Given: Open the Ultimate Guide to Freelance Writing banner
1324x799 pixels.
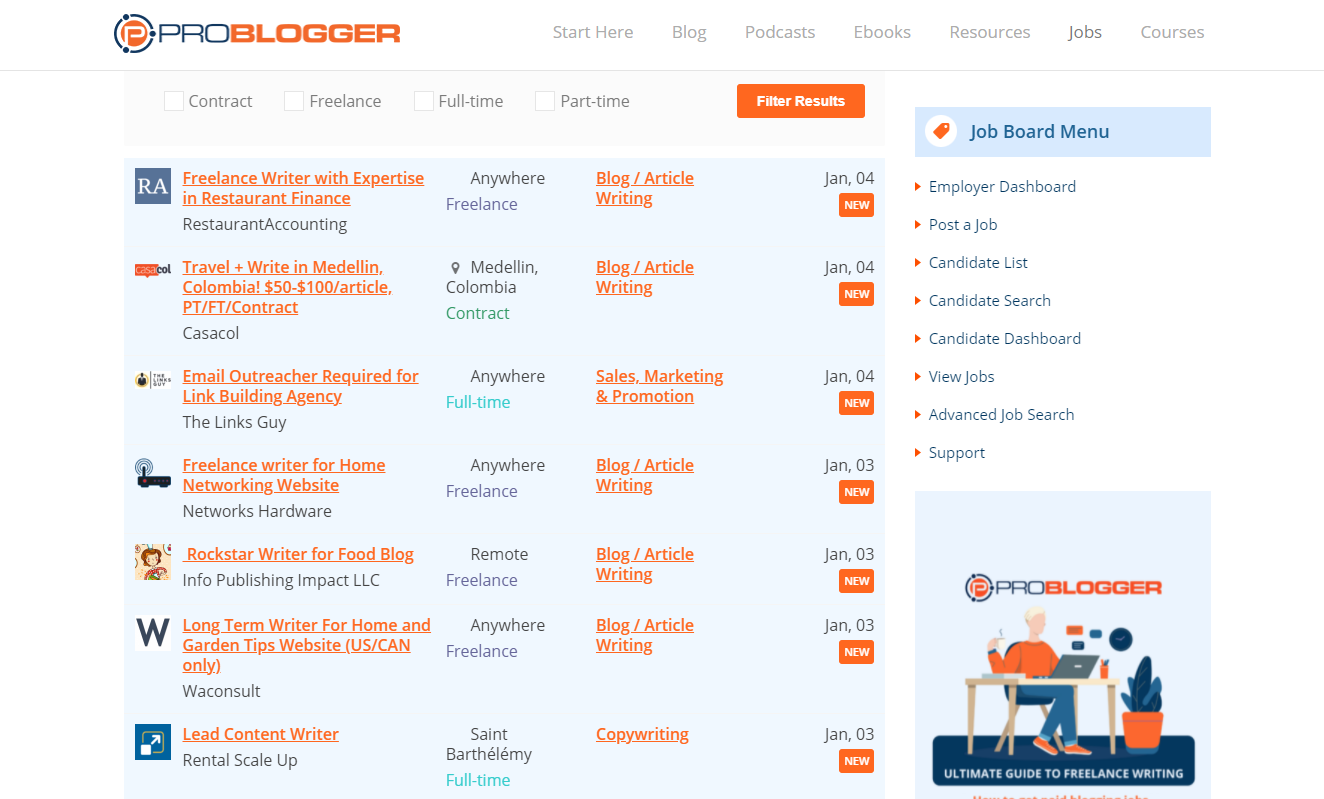Looking at the screenshot, I should [x=1063, y=645].
